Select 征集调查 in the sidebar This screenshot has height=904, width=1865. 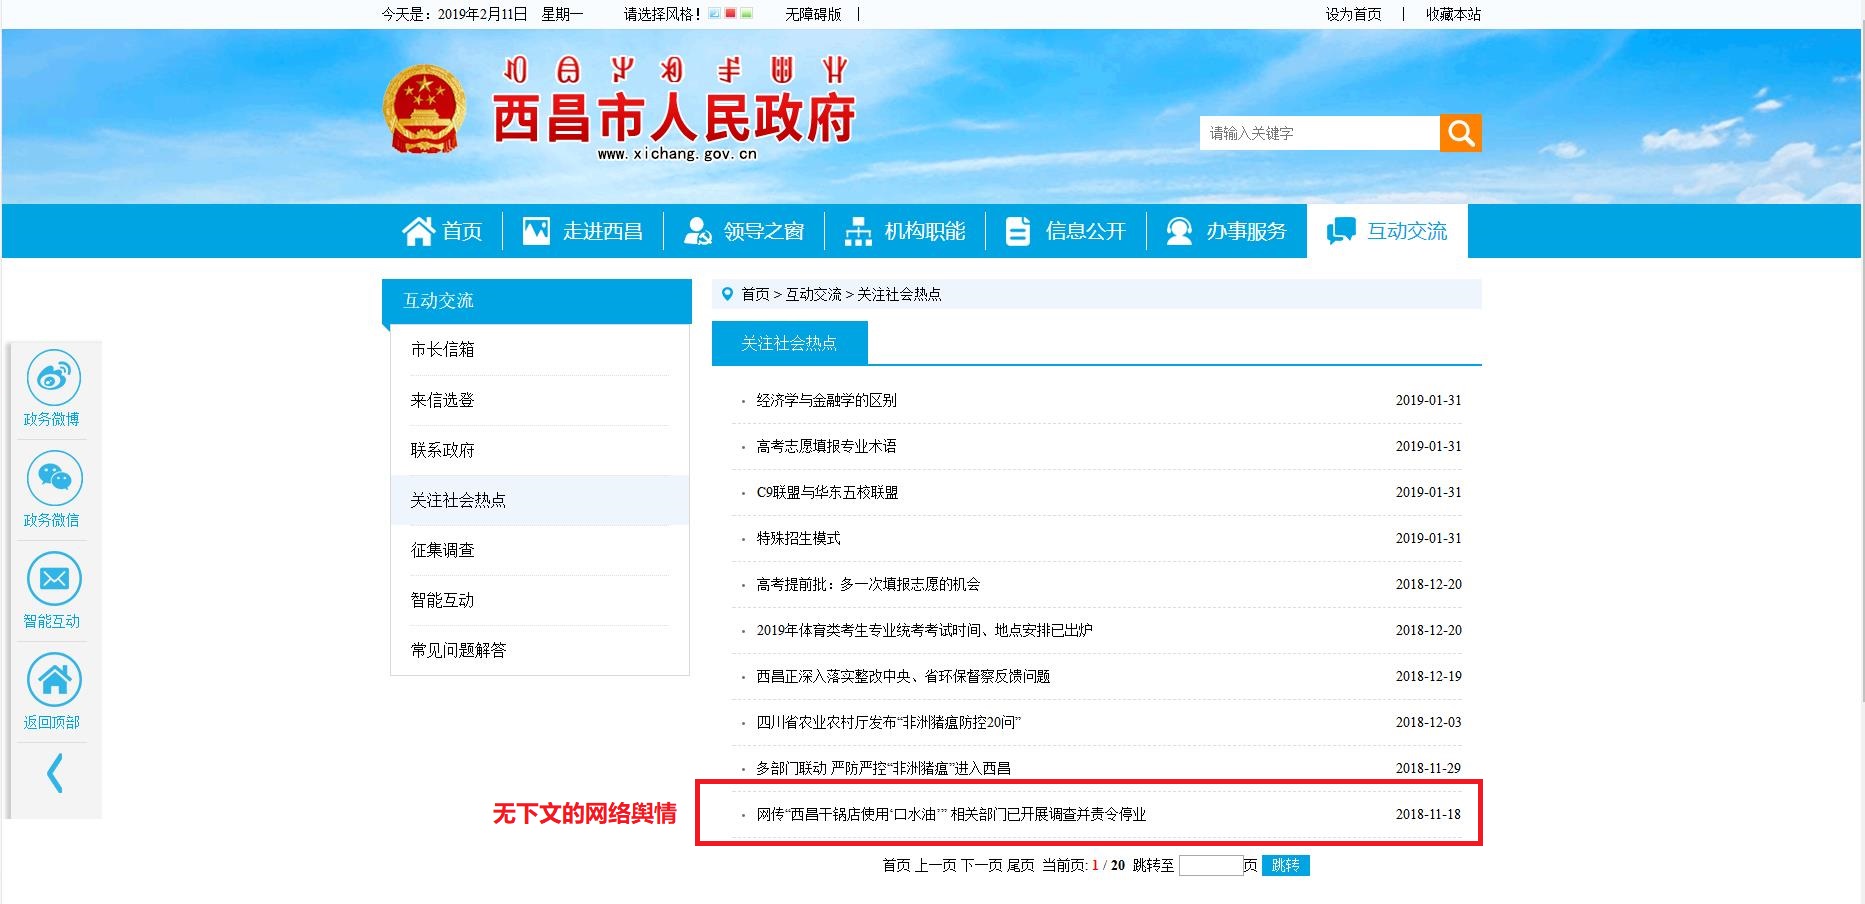(442, 550)
